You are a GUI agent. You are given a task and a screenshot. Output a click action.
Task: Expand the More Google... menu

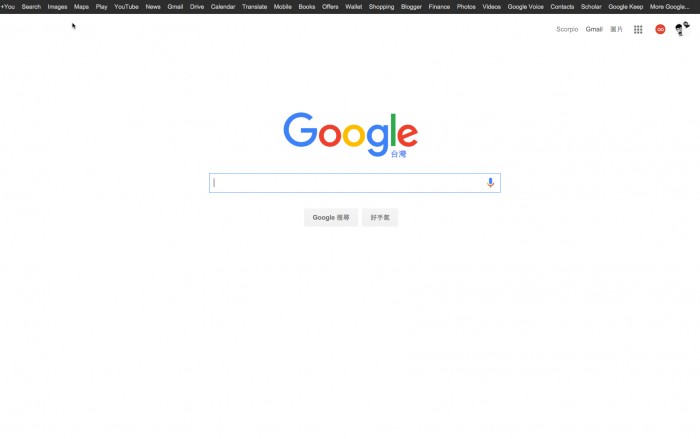pyautogui.click(x=669, y=7)
